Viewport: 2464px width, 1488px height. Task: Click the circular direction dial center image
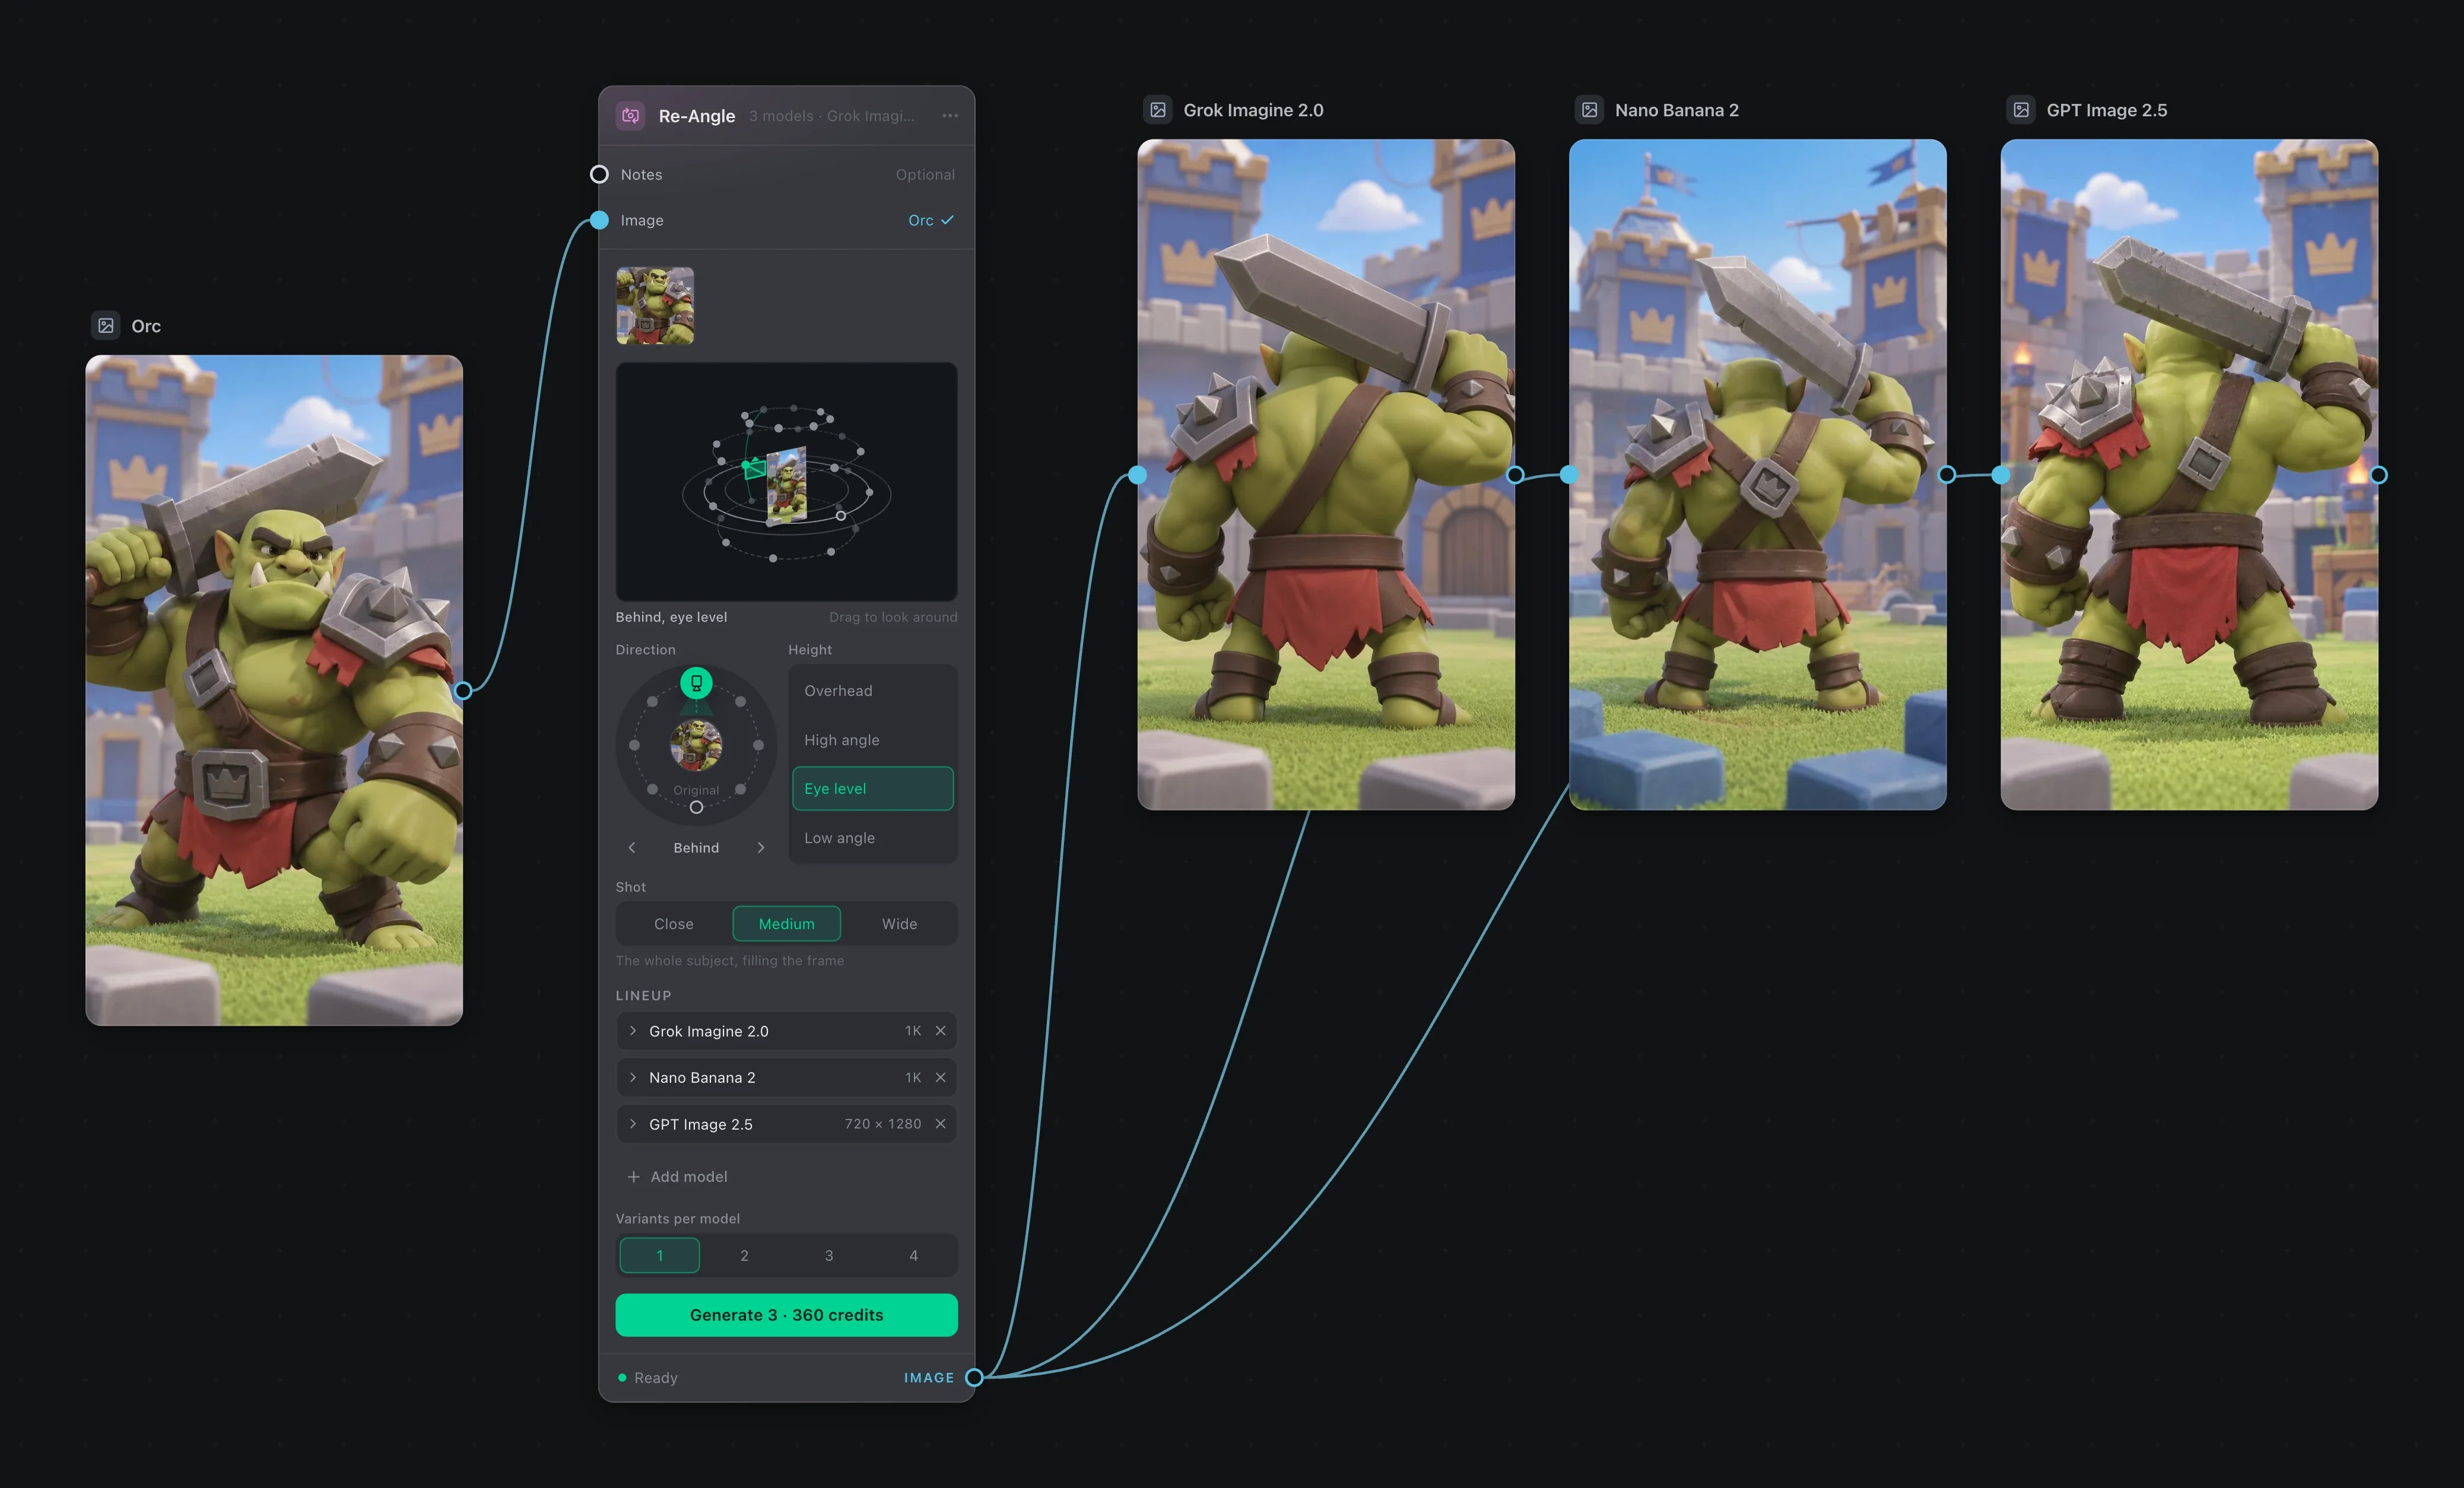coord(696,745)
